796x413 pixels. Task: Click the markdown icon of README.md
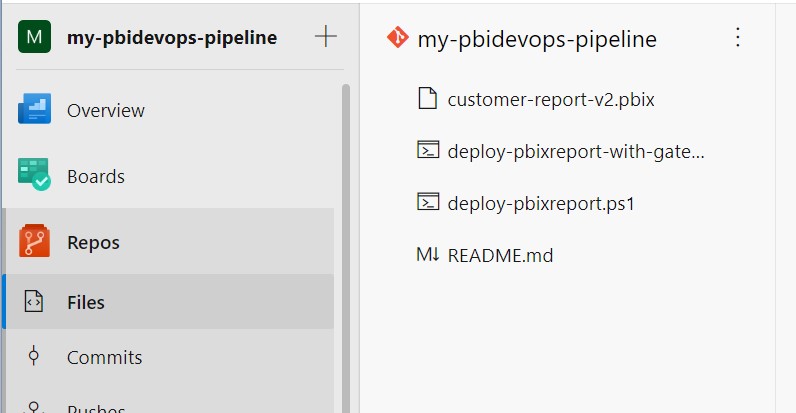click(427, 254)
